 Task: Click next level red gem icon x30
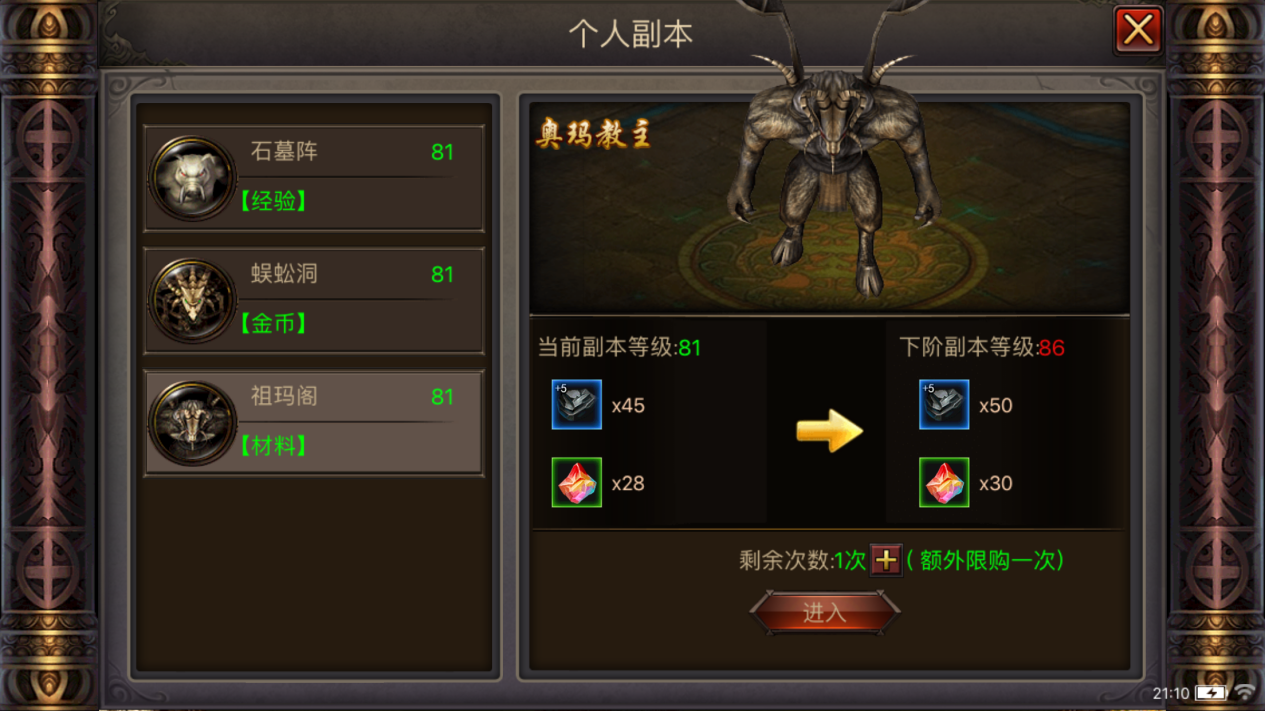[x=944, y=482]
